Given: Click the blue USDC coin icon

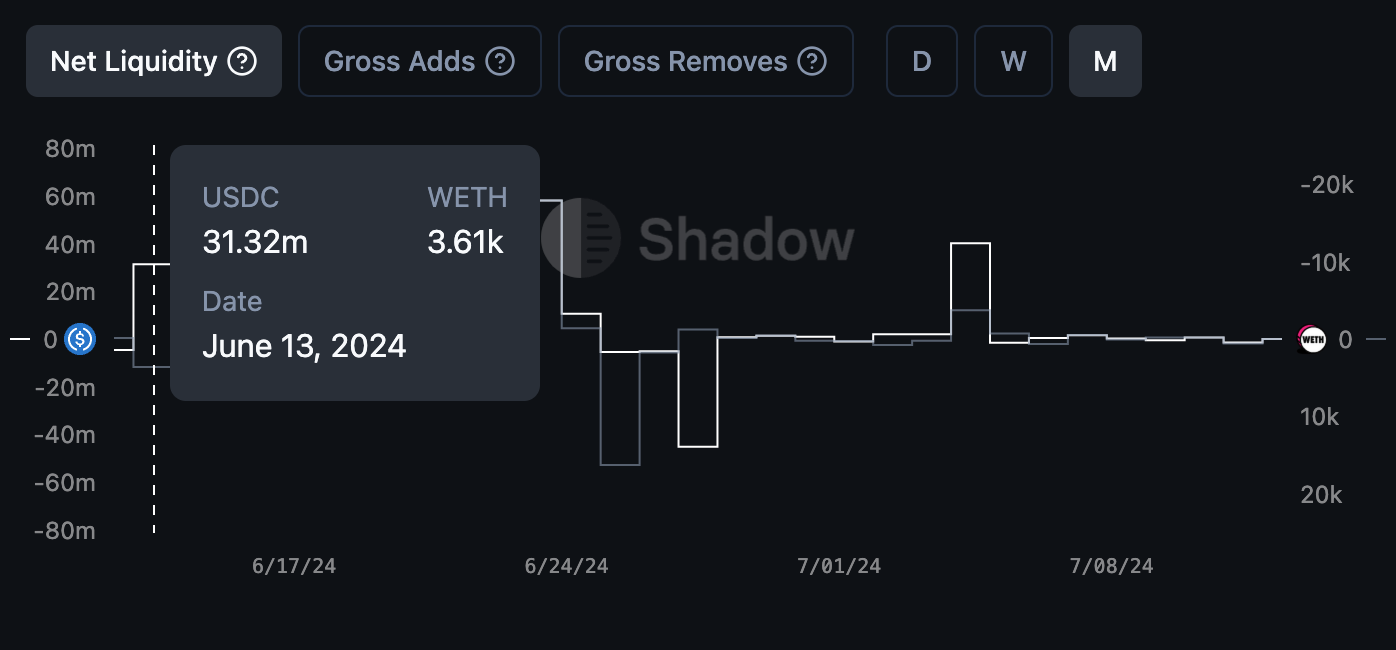Looking at the screenshot, I should 80,339.
